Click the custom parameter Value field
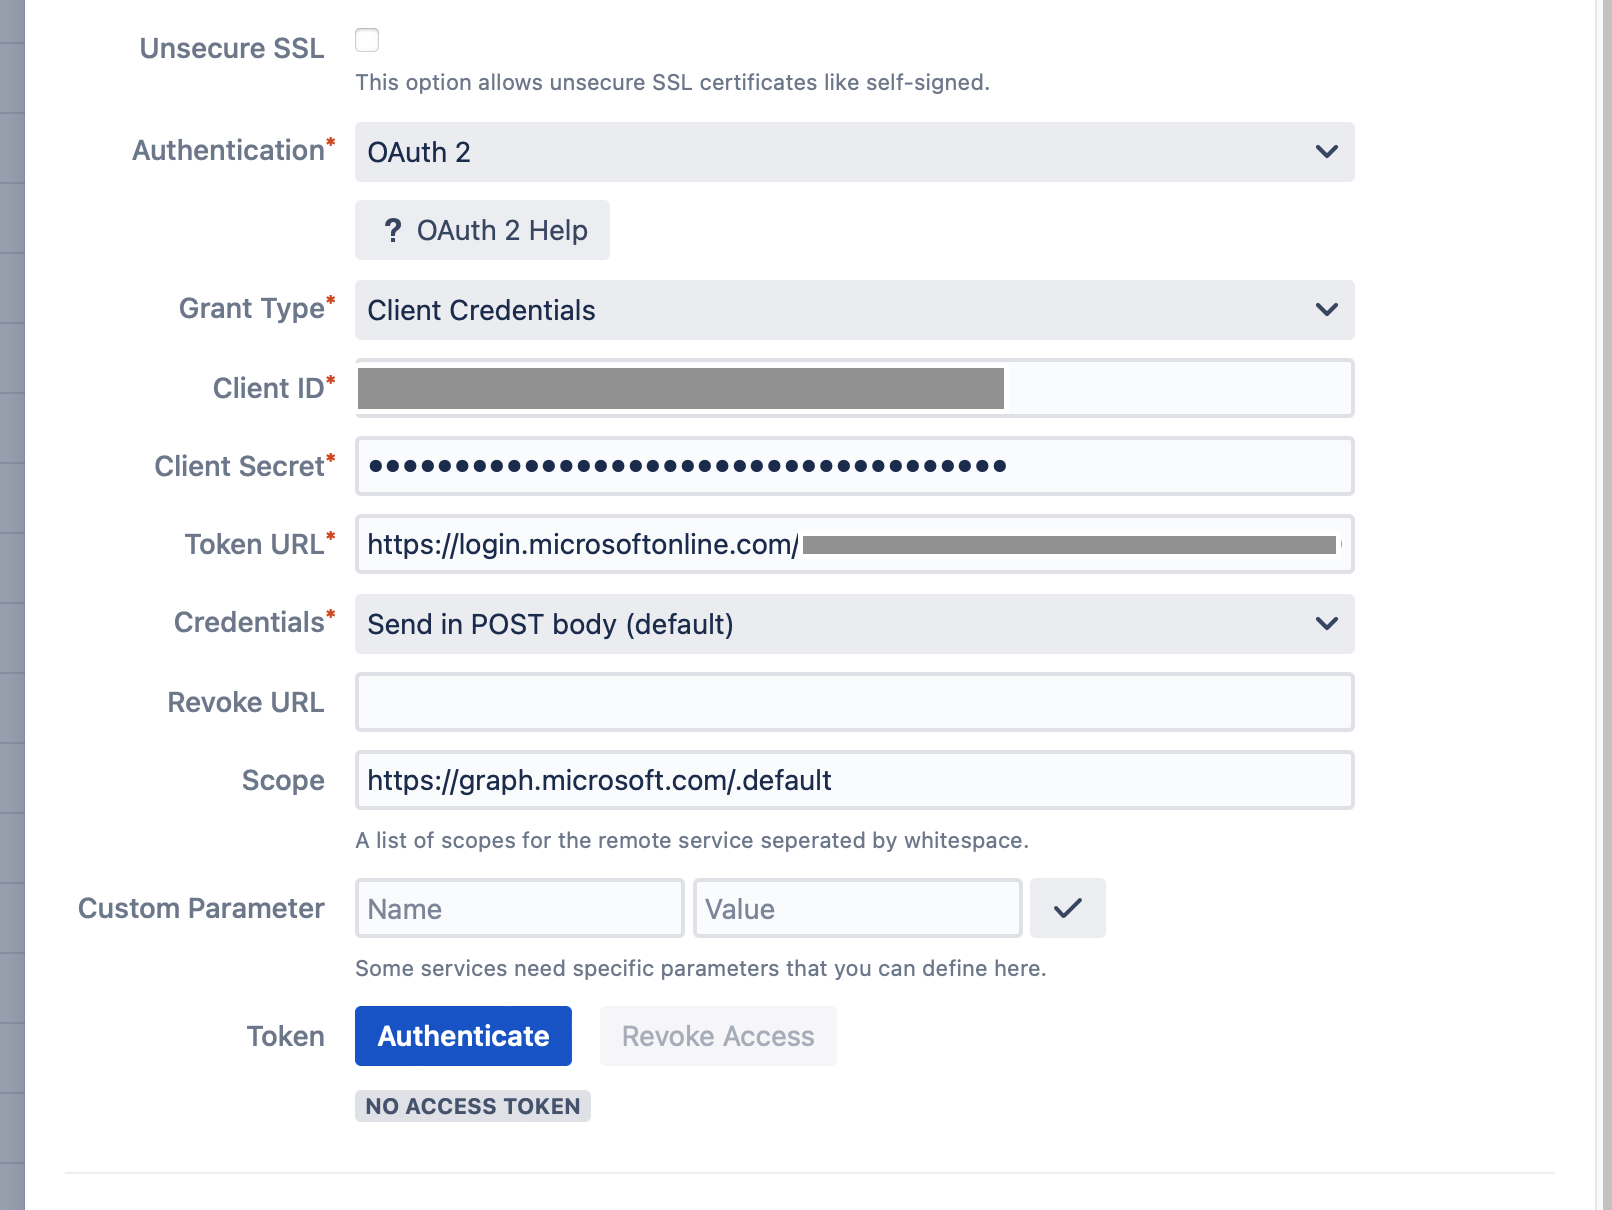Viewport: 1612px width, 1210px height. click(857, 908)
